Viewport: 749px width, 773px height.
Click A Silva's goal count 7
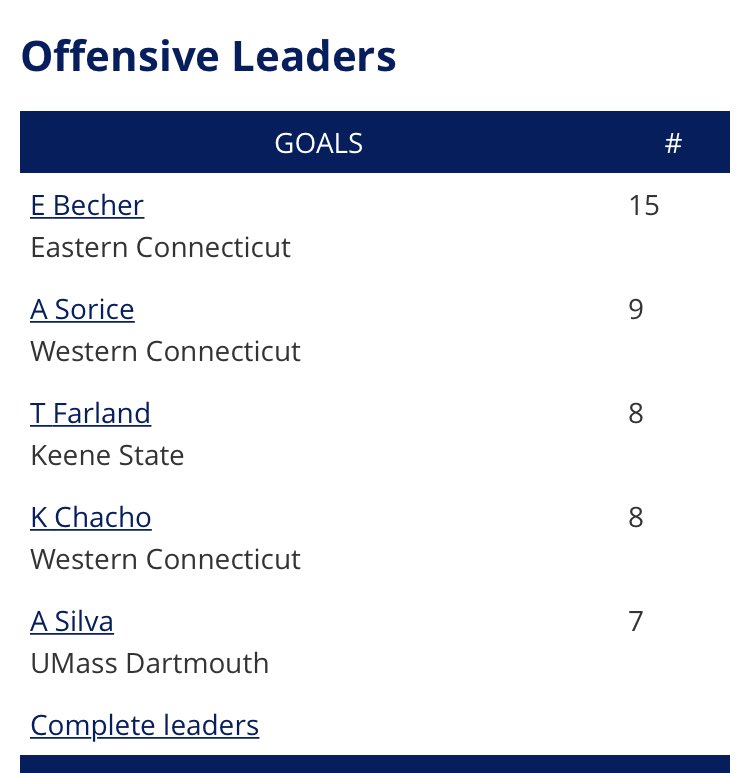click(636, 621)
